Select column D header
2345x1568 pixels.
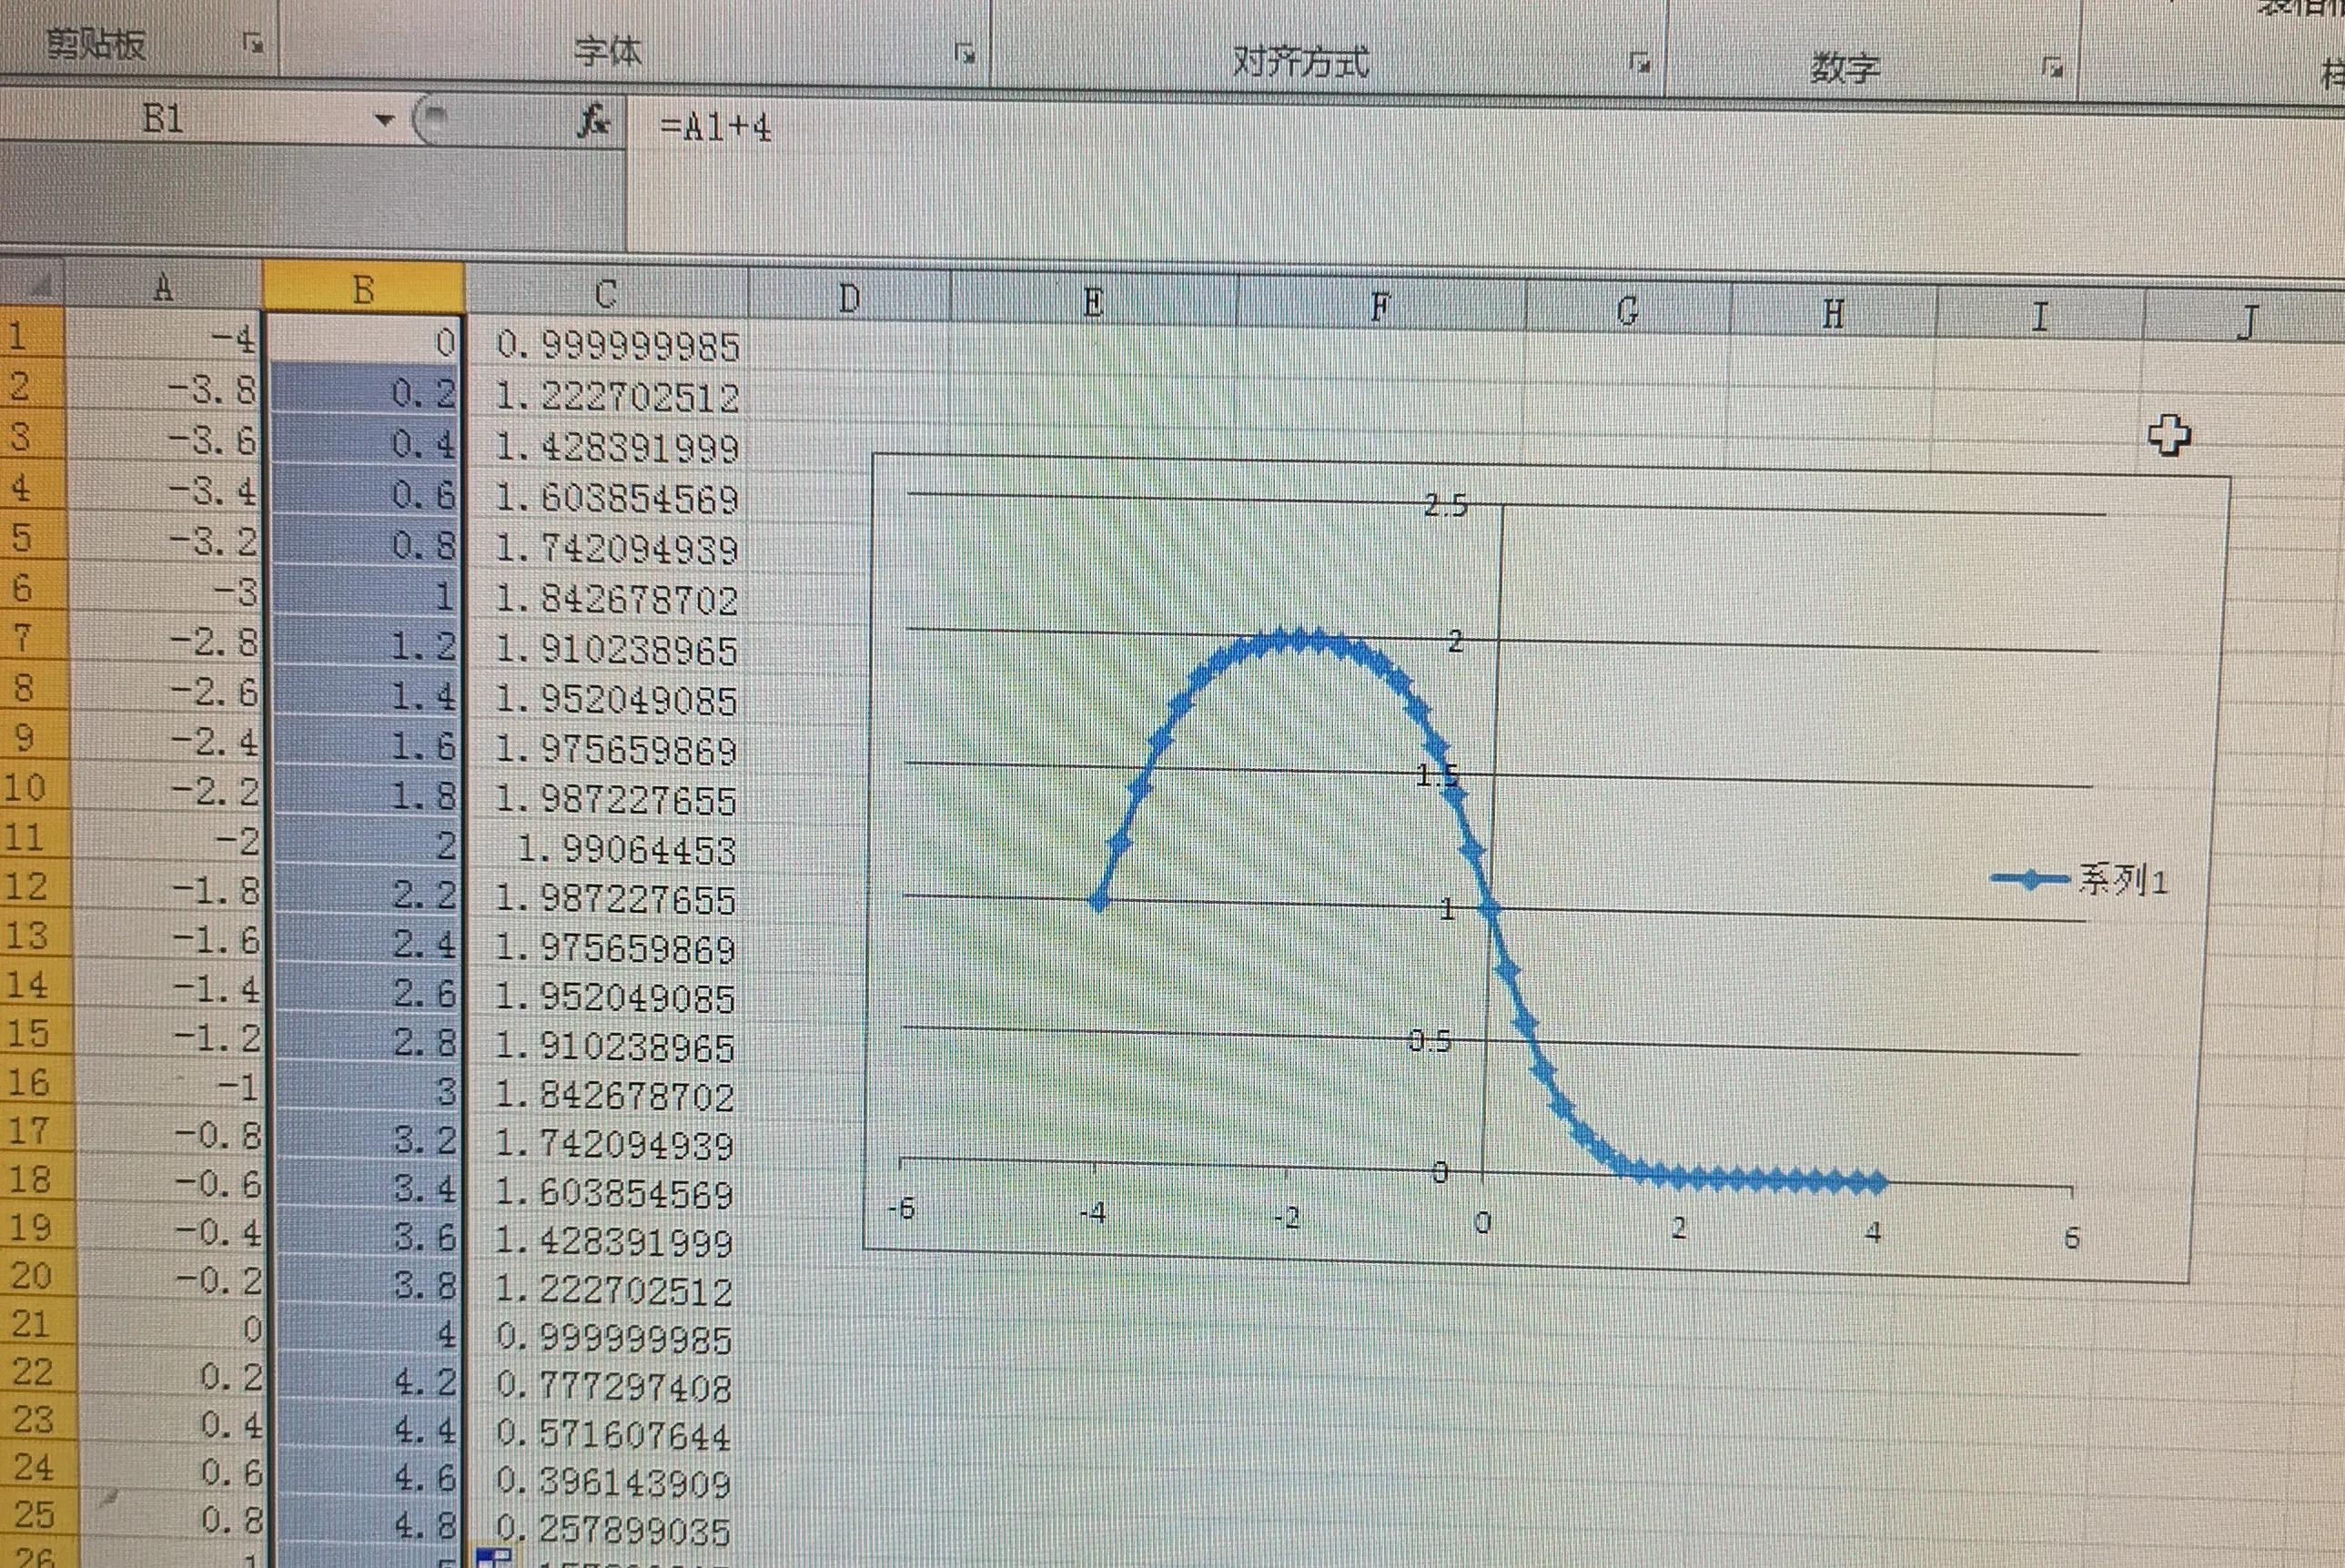click(849, 298)
